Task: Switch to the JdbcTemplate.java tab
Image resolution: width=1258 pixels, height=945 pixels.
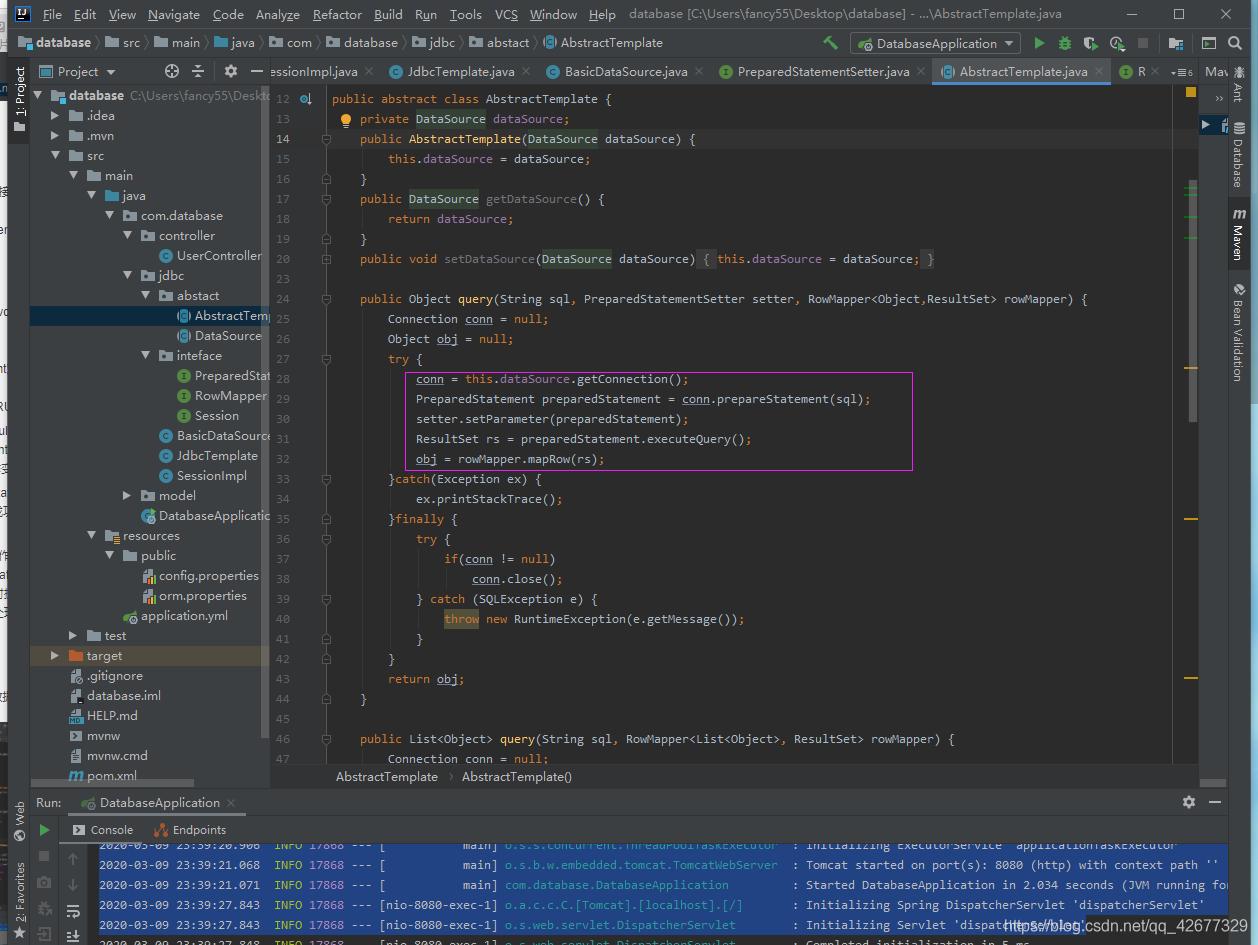Action: tap(460, 71)
